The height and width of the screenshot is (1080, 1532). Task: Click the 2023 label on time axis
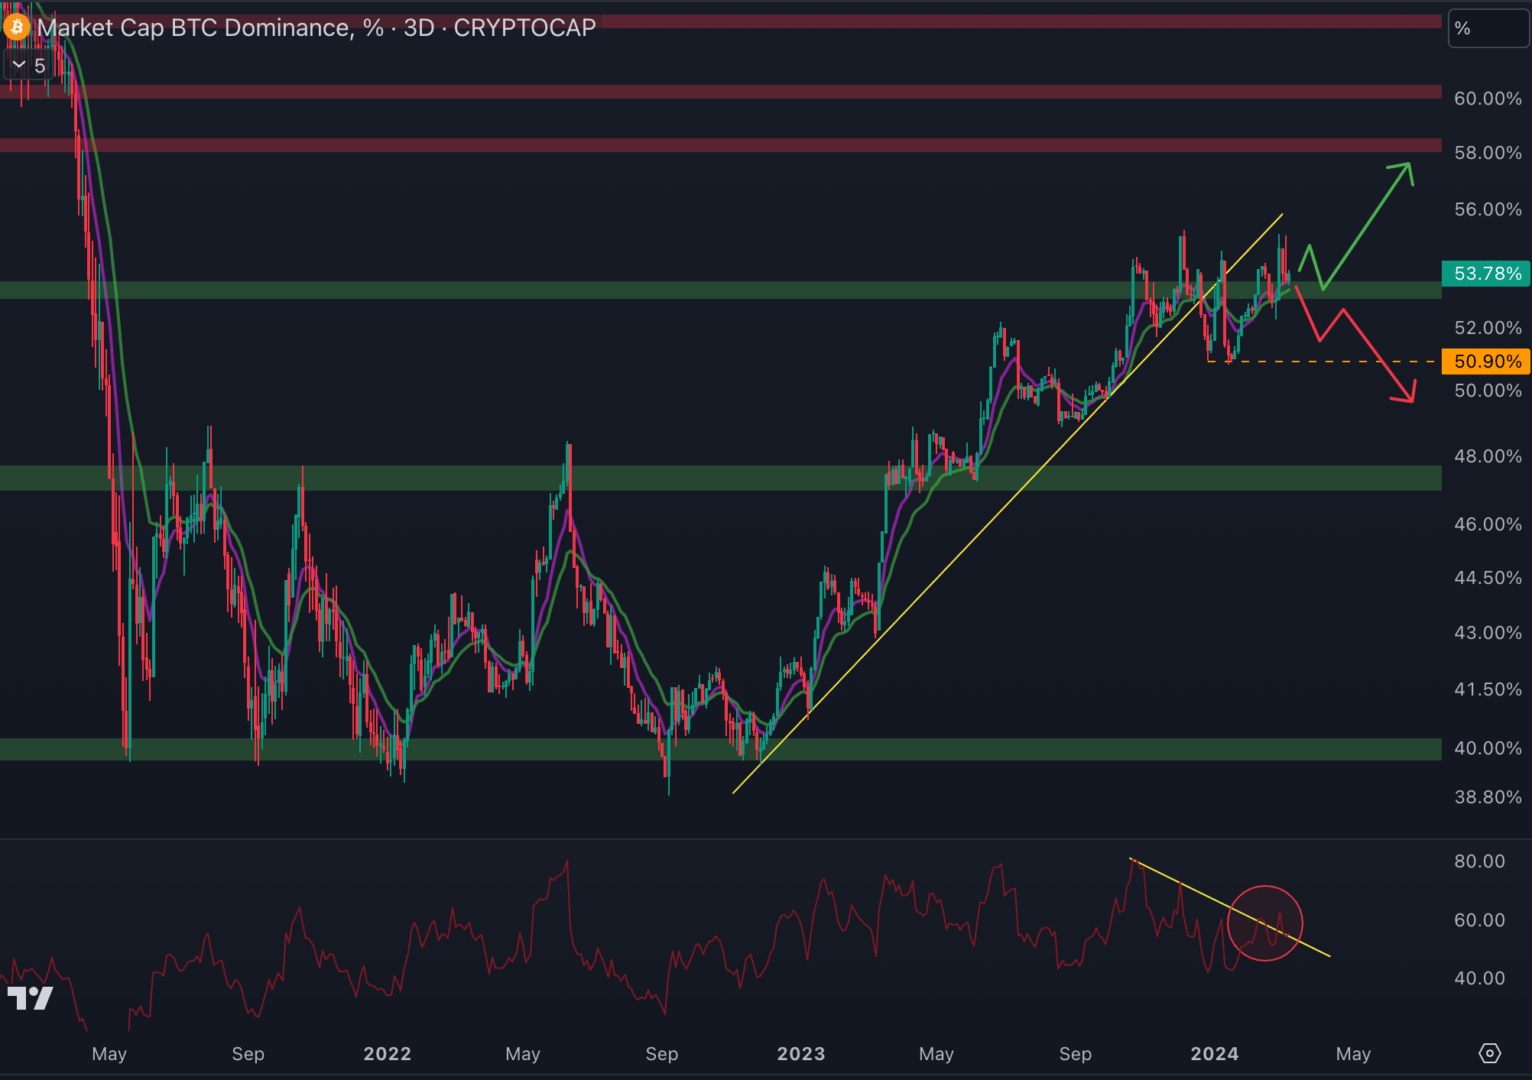pyautogui.click(x=801, y=1053)
